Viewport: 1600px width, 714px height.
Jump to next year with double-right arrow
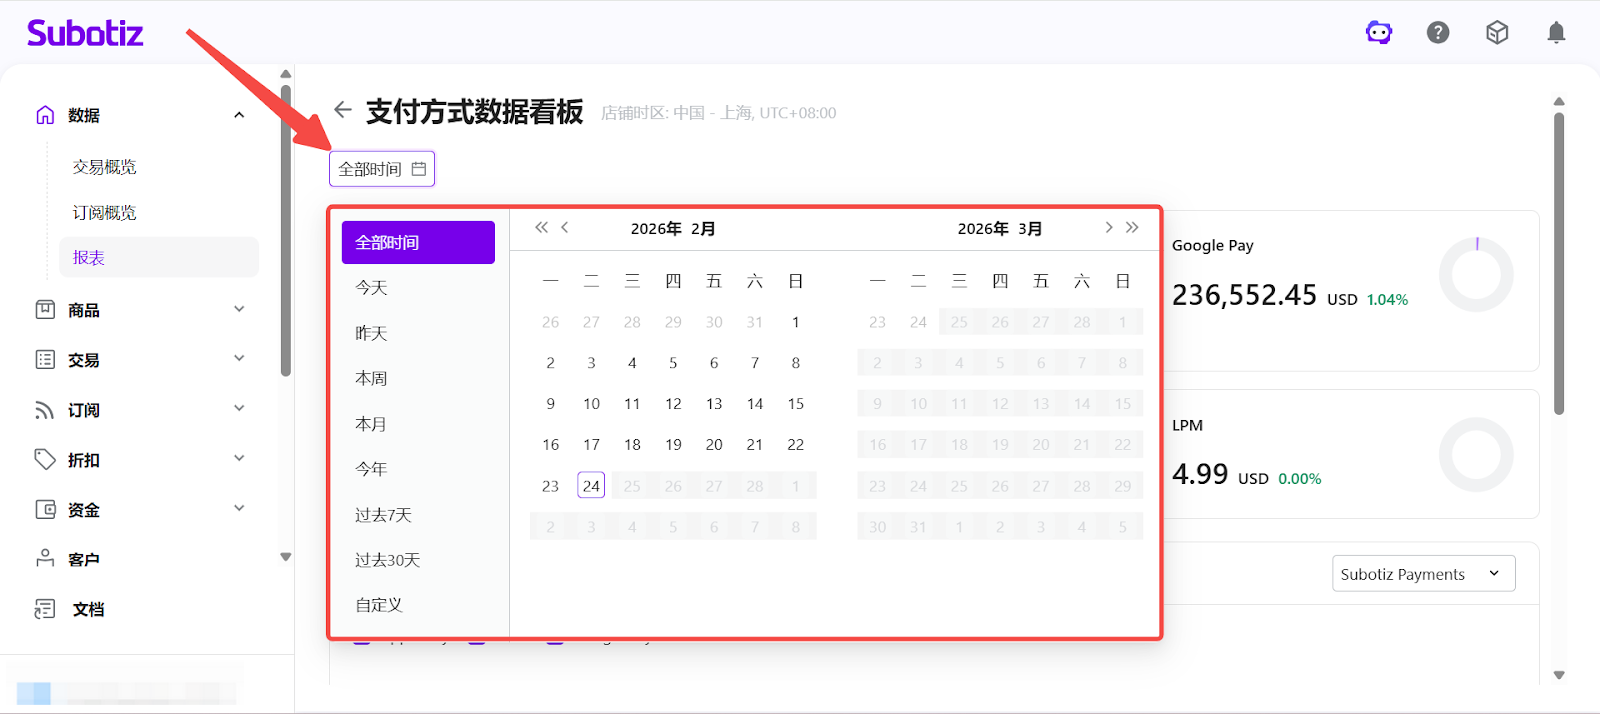(1132, 228)
